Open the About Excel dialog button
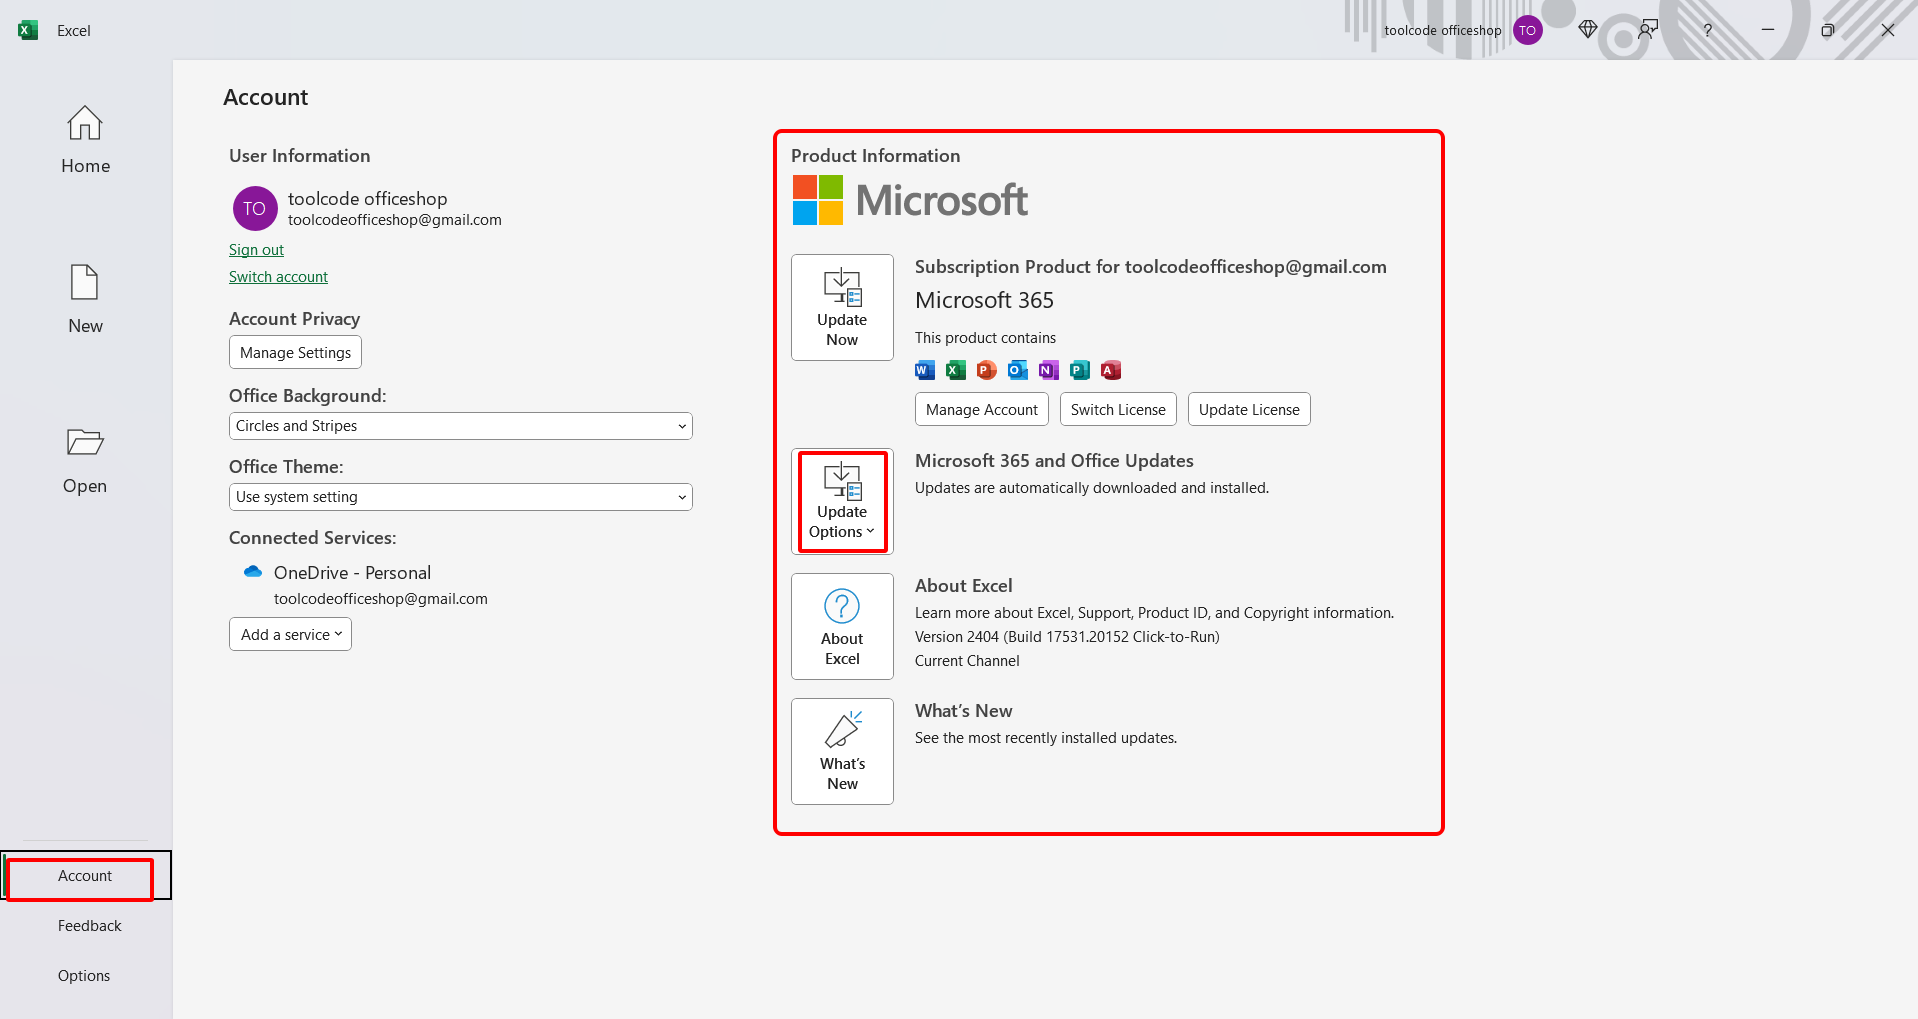The width and height of the screenshot is (1918, 1019). pyautogui.click(x=842, y=626)
